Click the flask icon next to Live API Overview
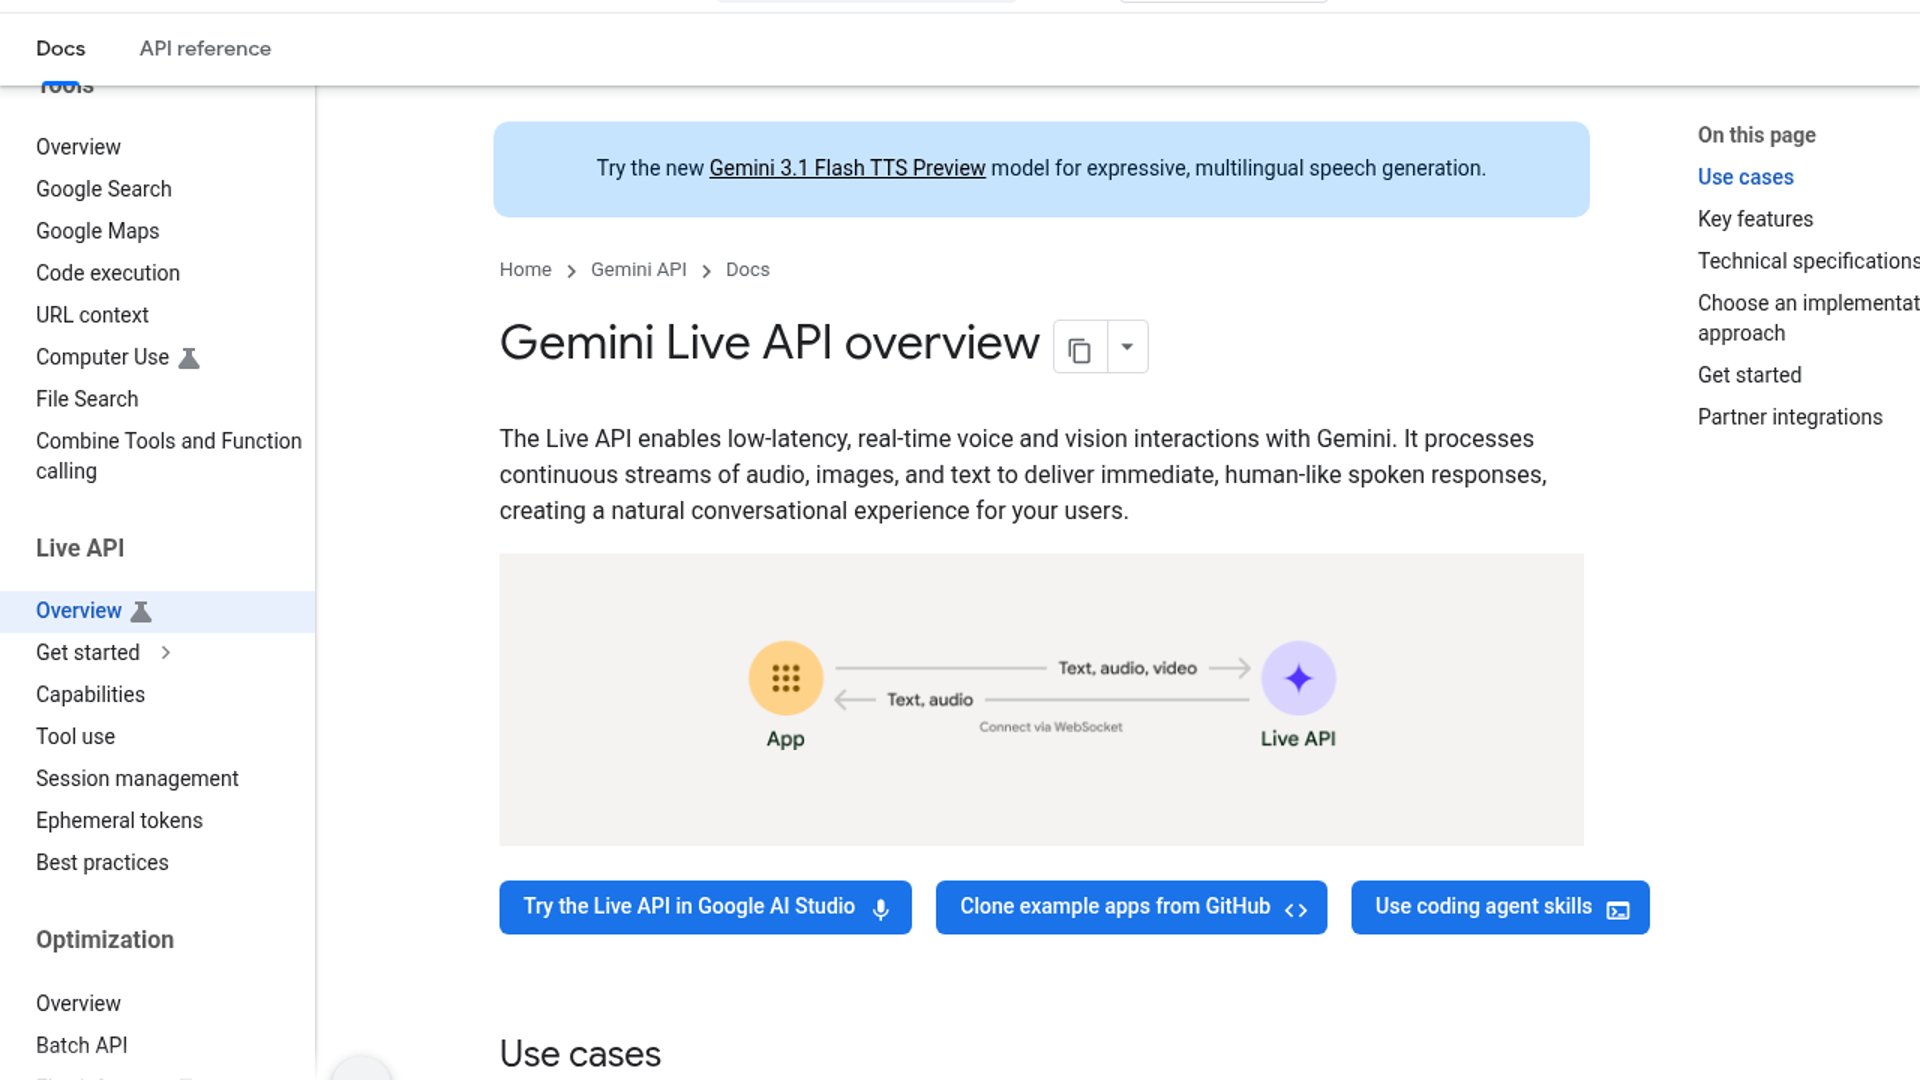Image resolution: width=1920 pixels, height=1080 pixels. tap(142, 612)
